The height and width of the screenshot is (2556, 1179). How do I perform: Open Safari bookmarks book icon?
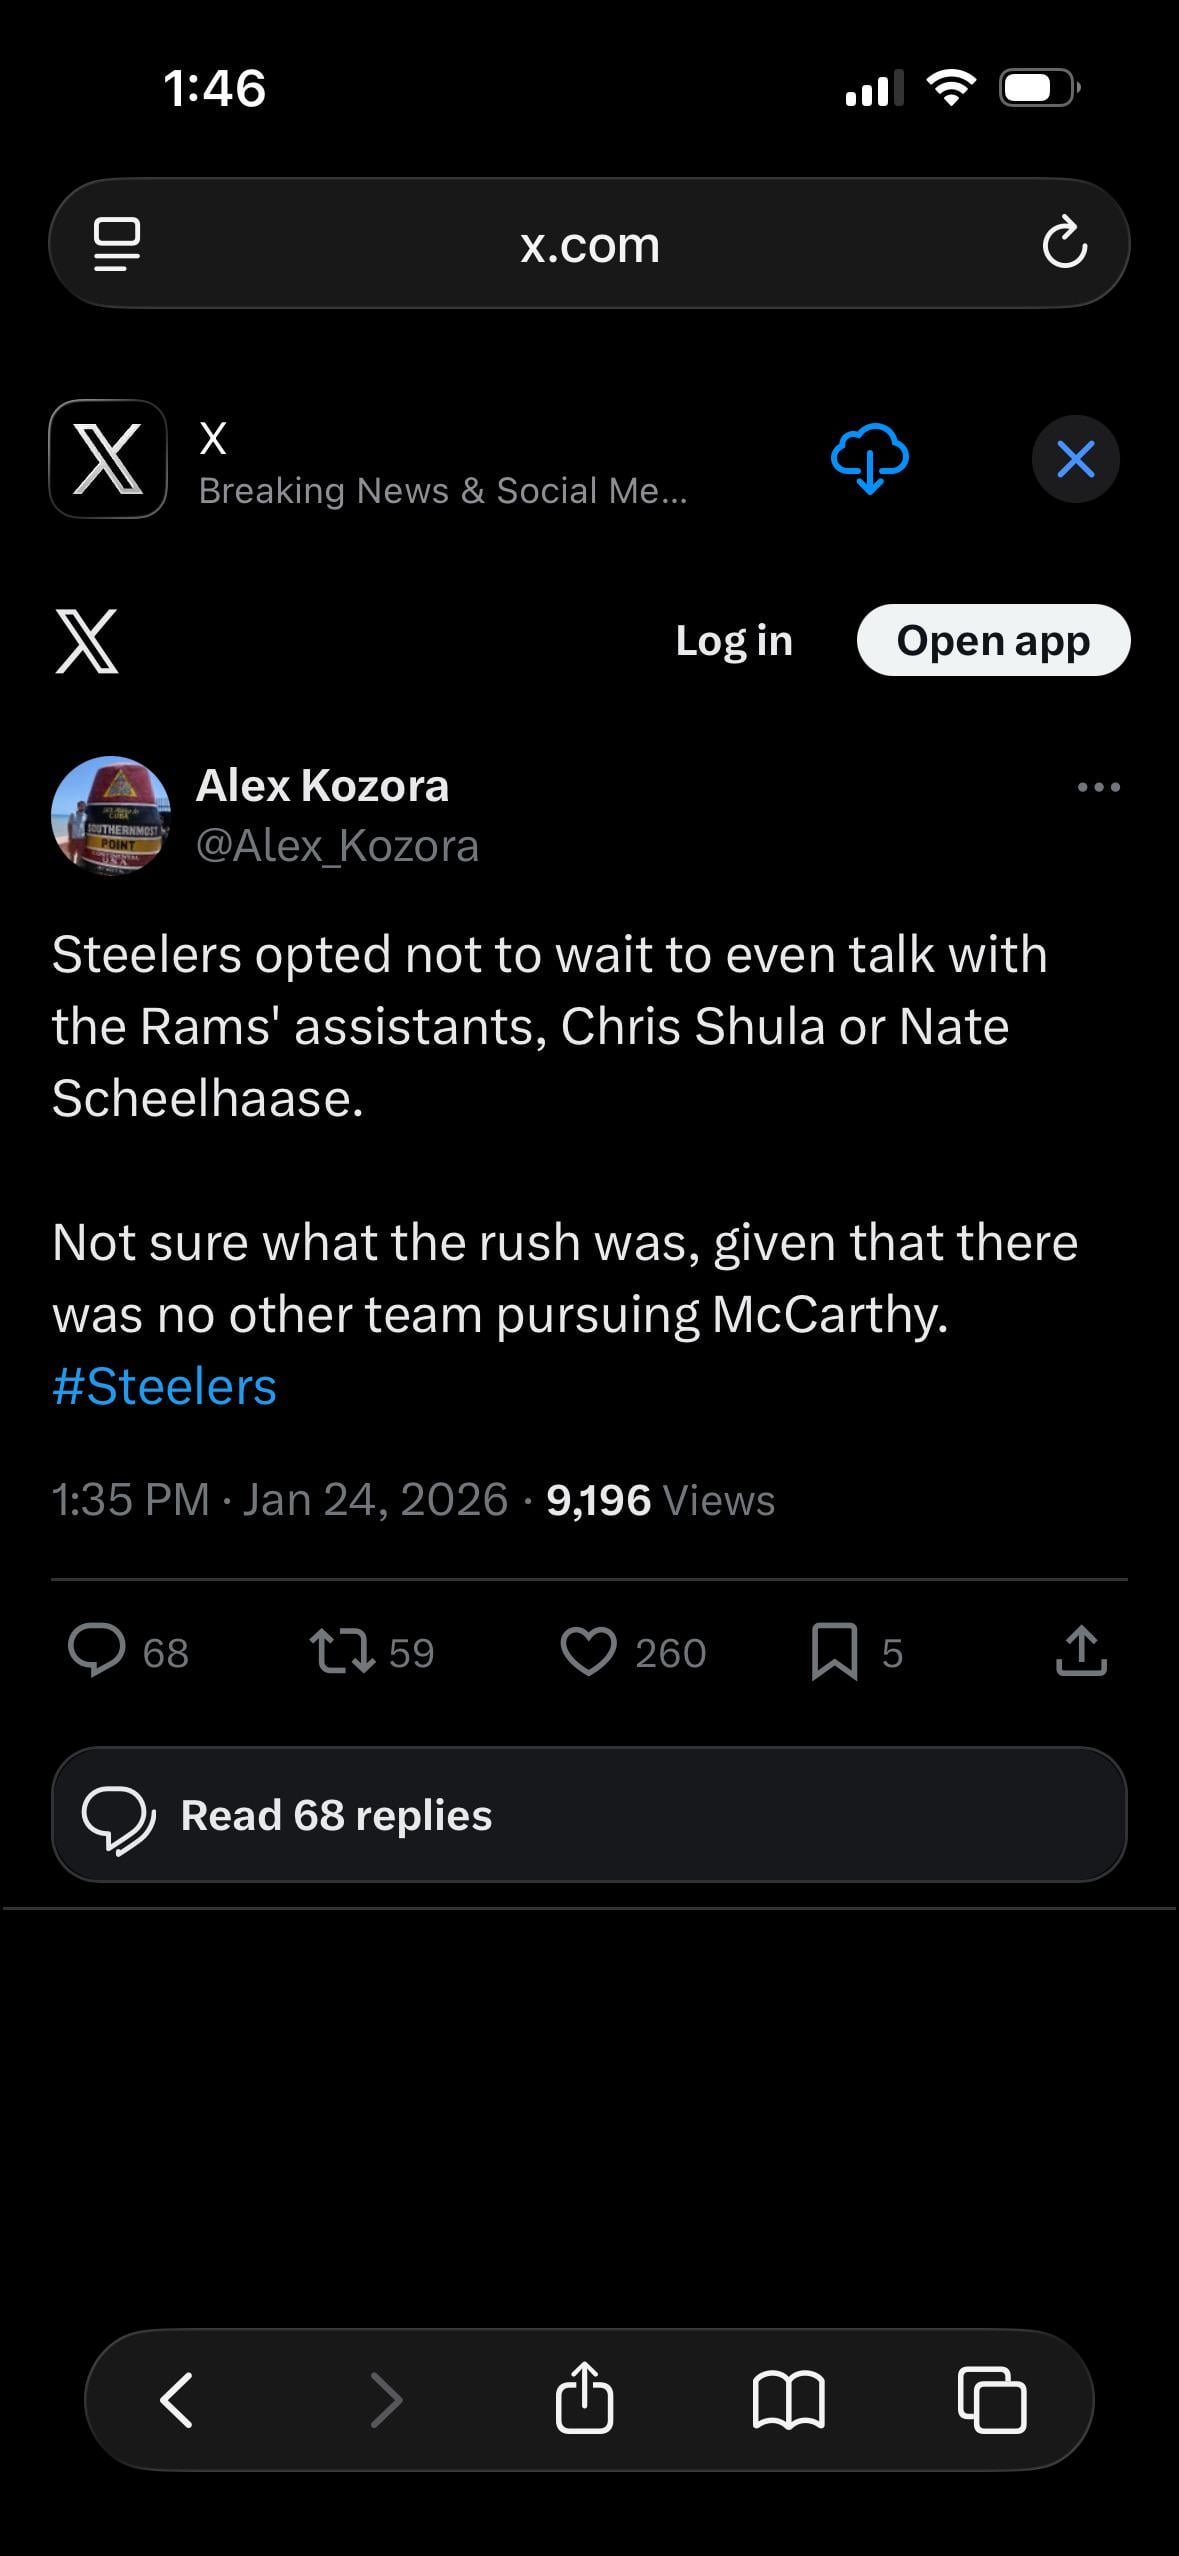788,2399
